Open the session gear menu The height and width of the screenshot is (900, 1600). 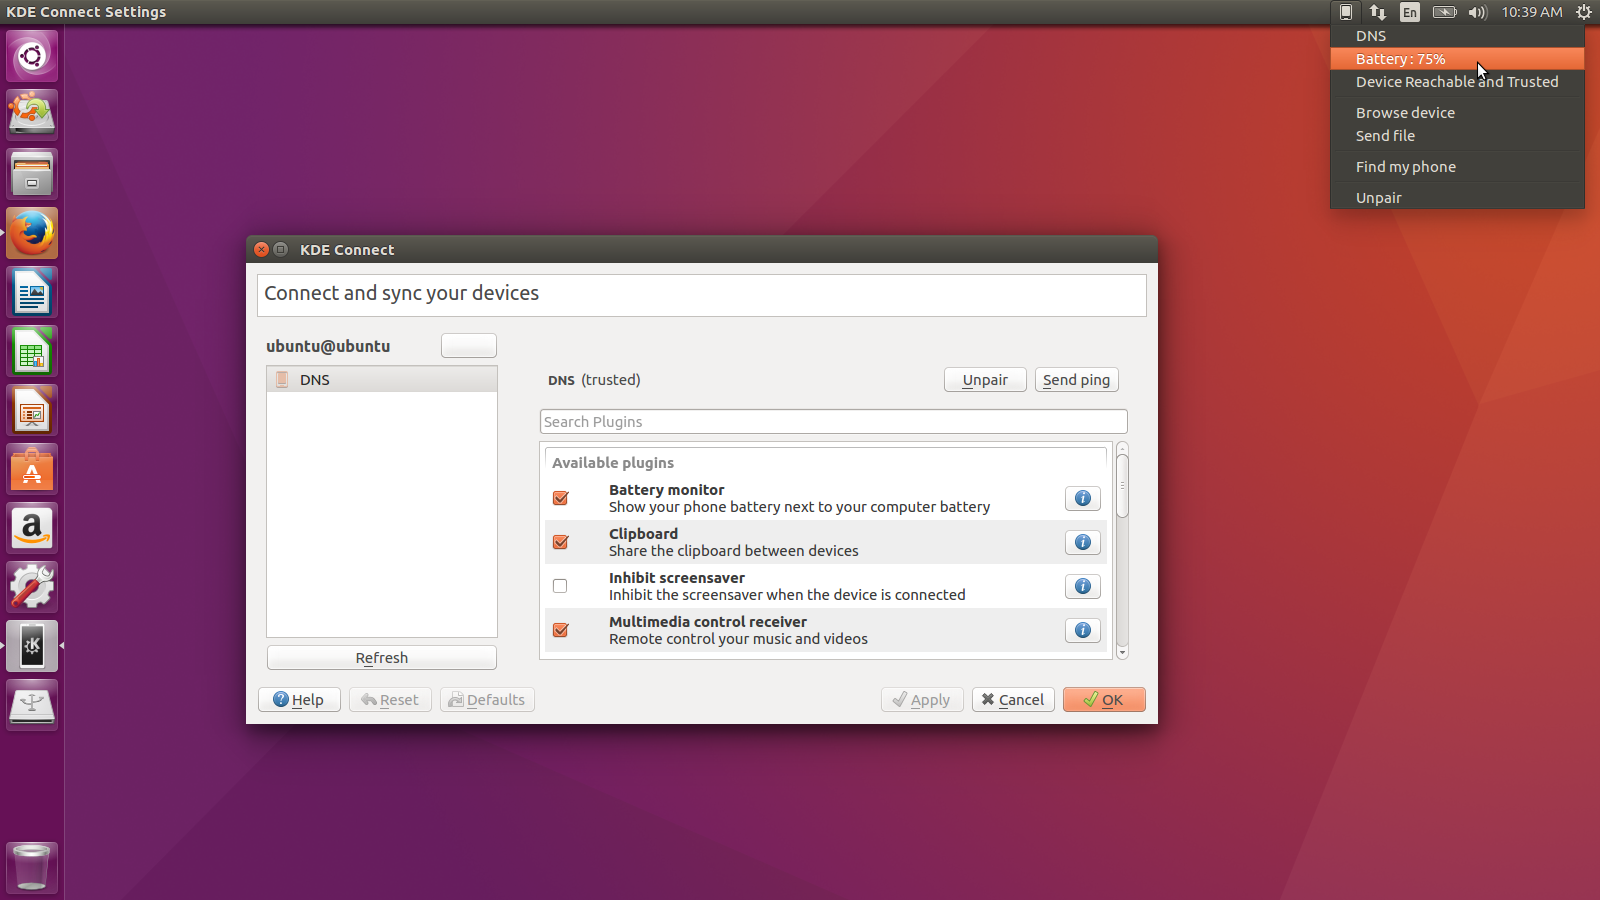click(1583, 12)
